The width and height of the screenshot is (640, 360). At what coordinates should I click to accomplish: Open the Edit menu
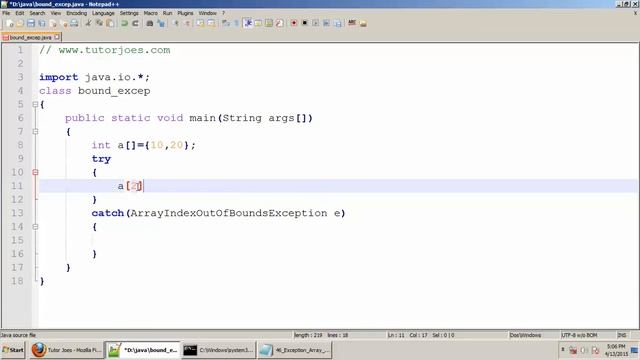click(x=20, y=13)
